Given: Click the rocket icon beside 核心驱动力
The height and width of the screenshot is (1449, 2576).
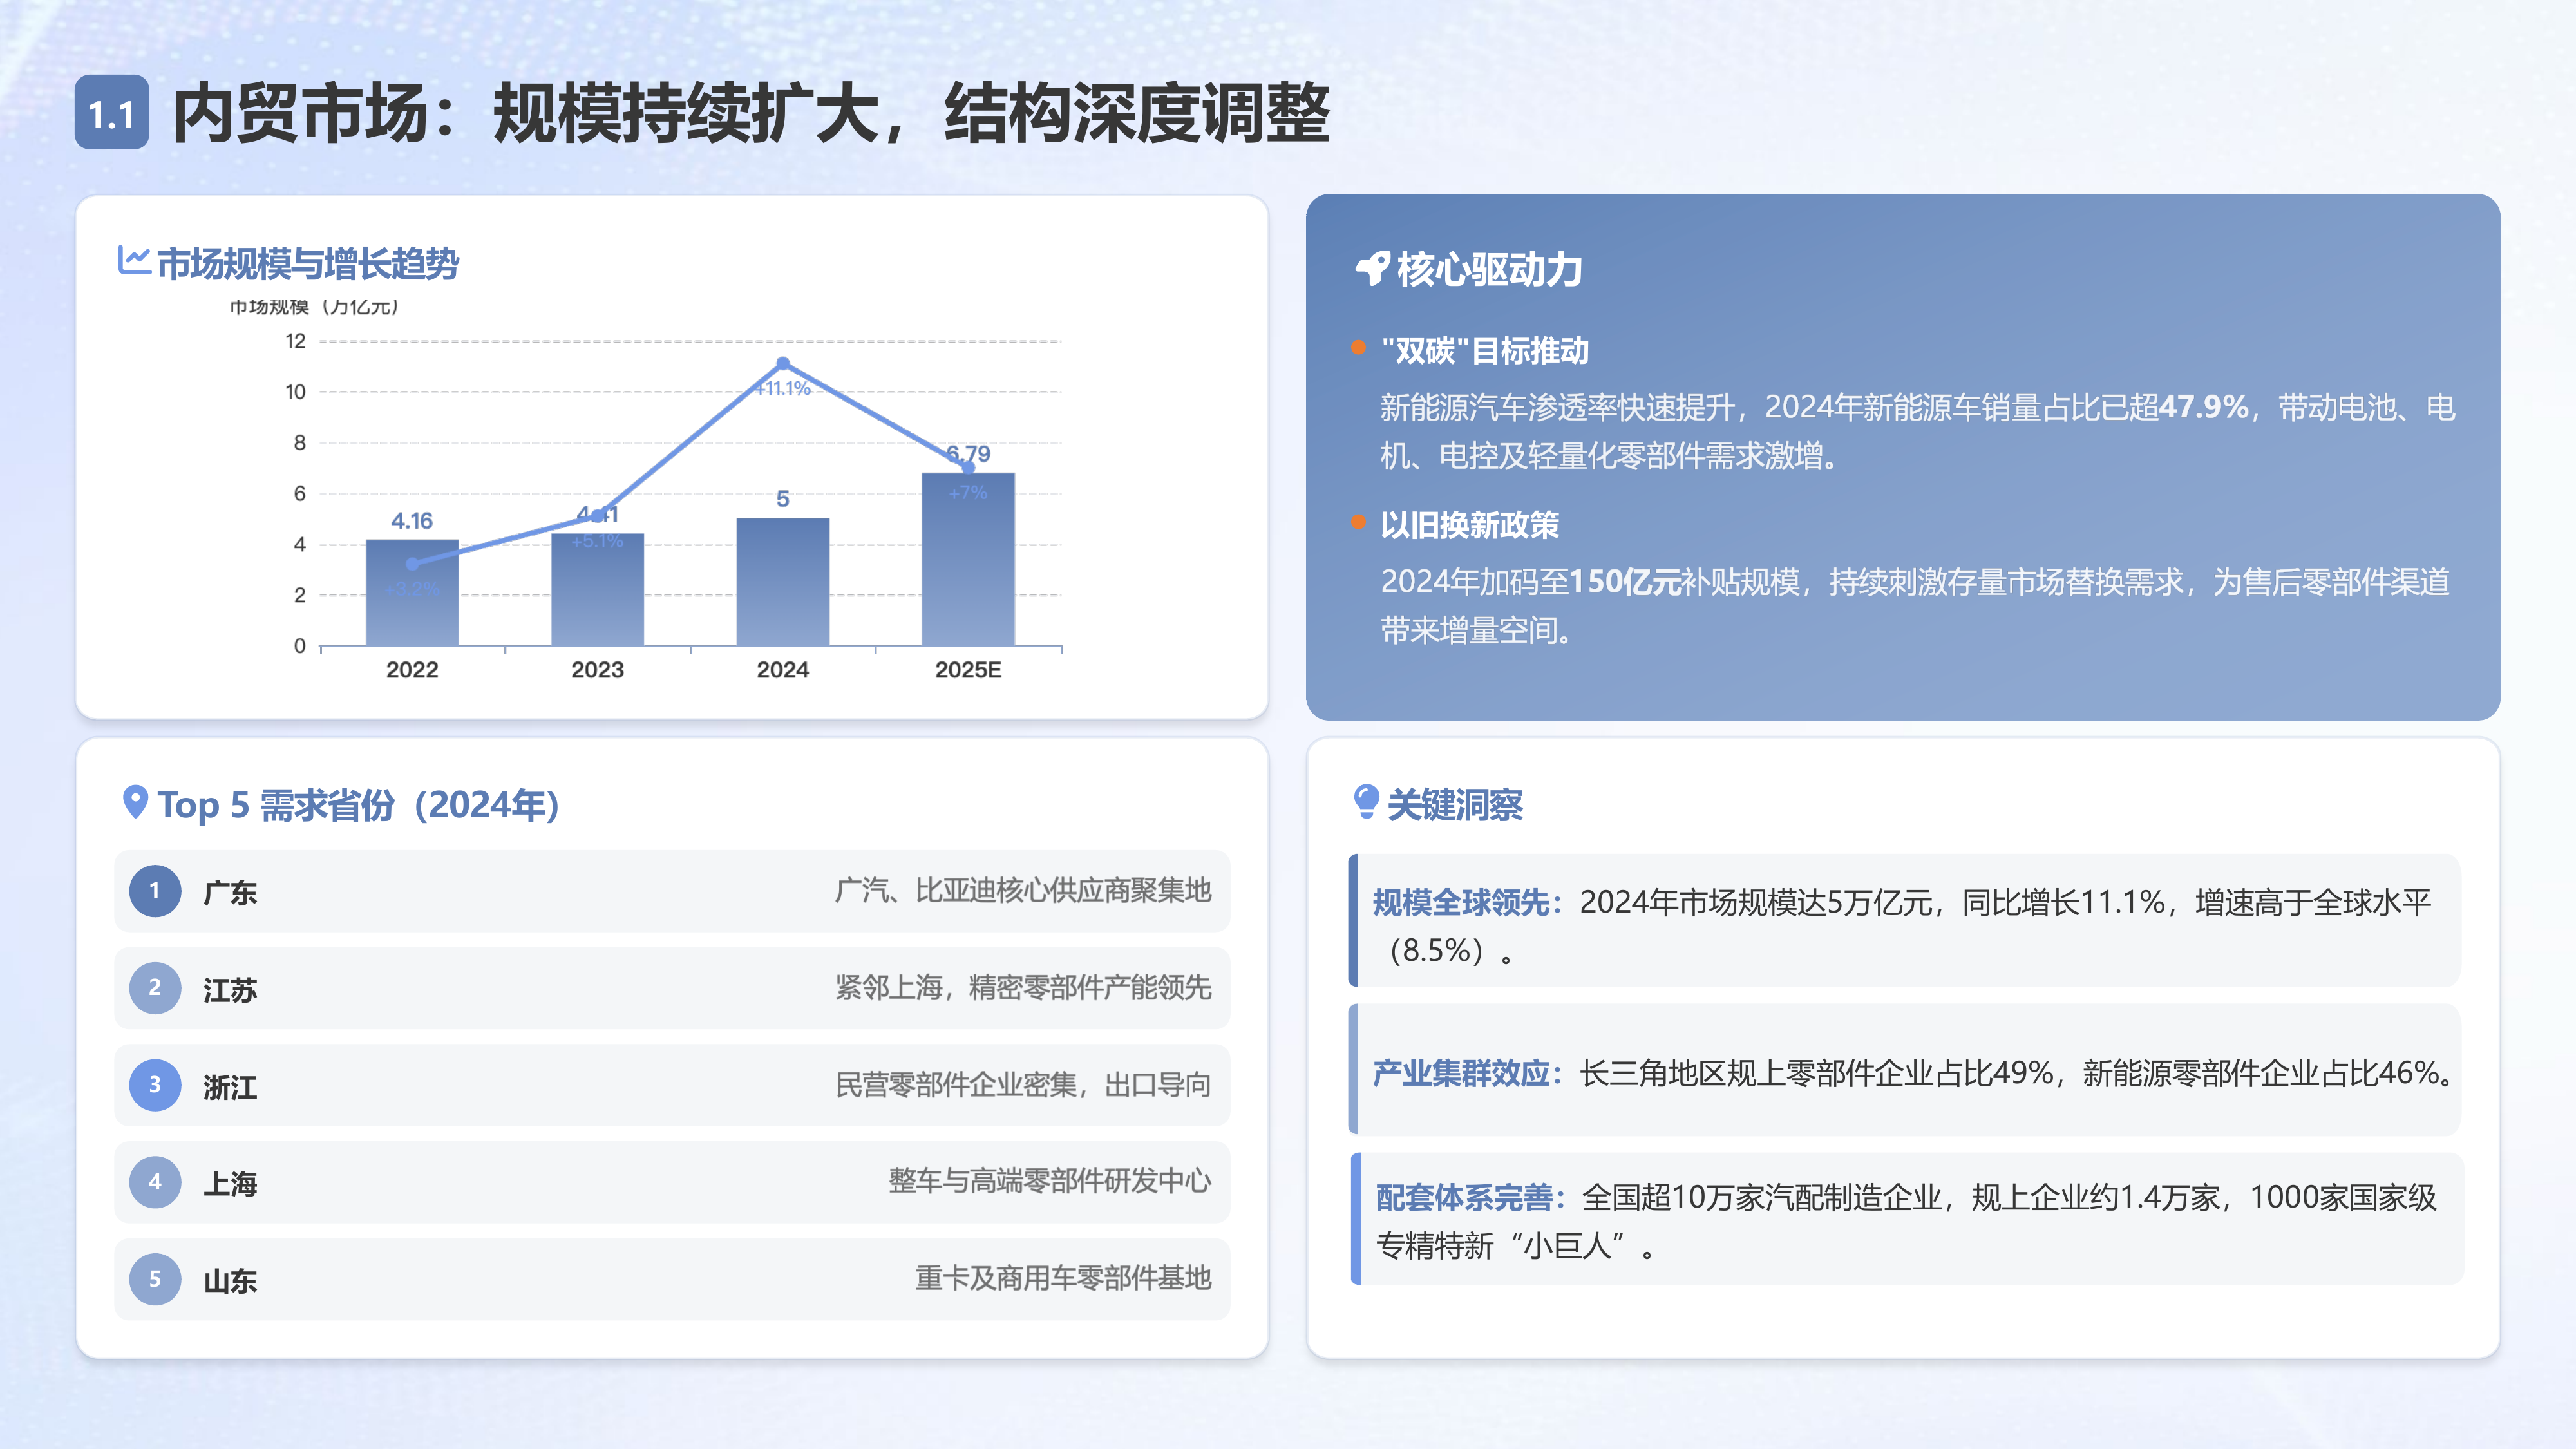Looking at the screenshot, I should point(1372,269).
